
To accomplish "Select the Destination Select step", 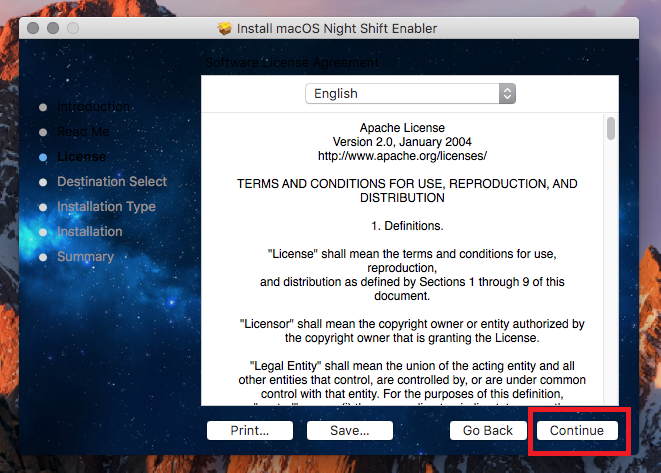I will click(x=112, y=181).
